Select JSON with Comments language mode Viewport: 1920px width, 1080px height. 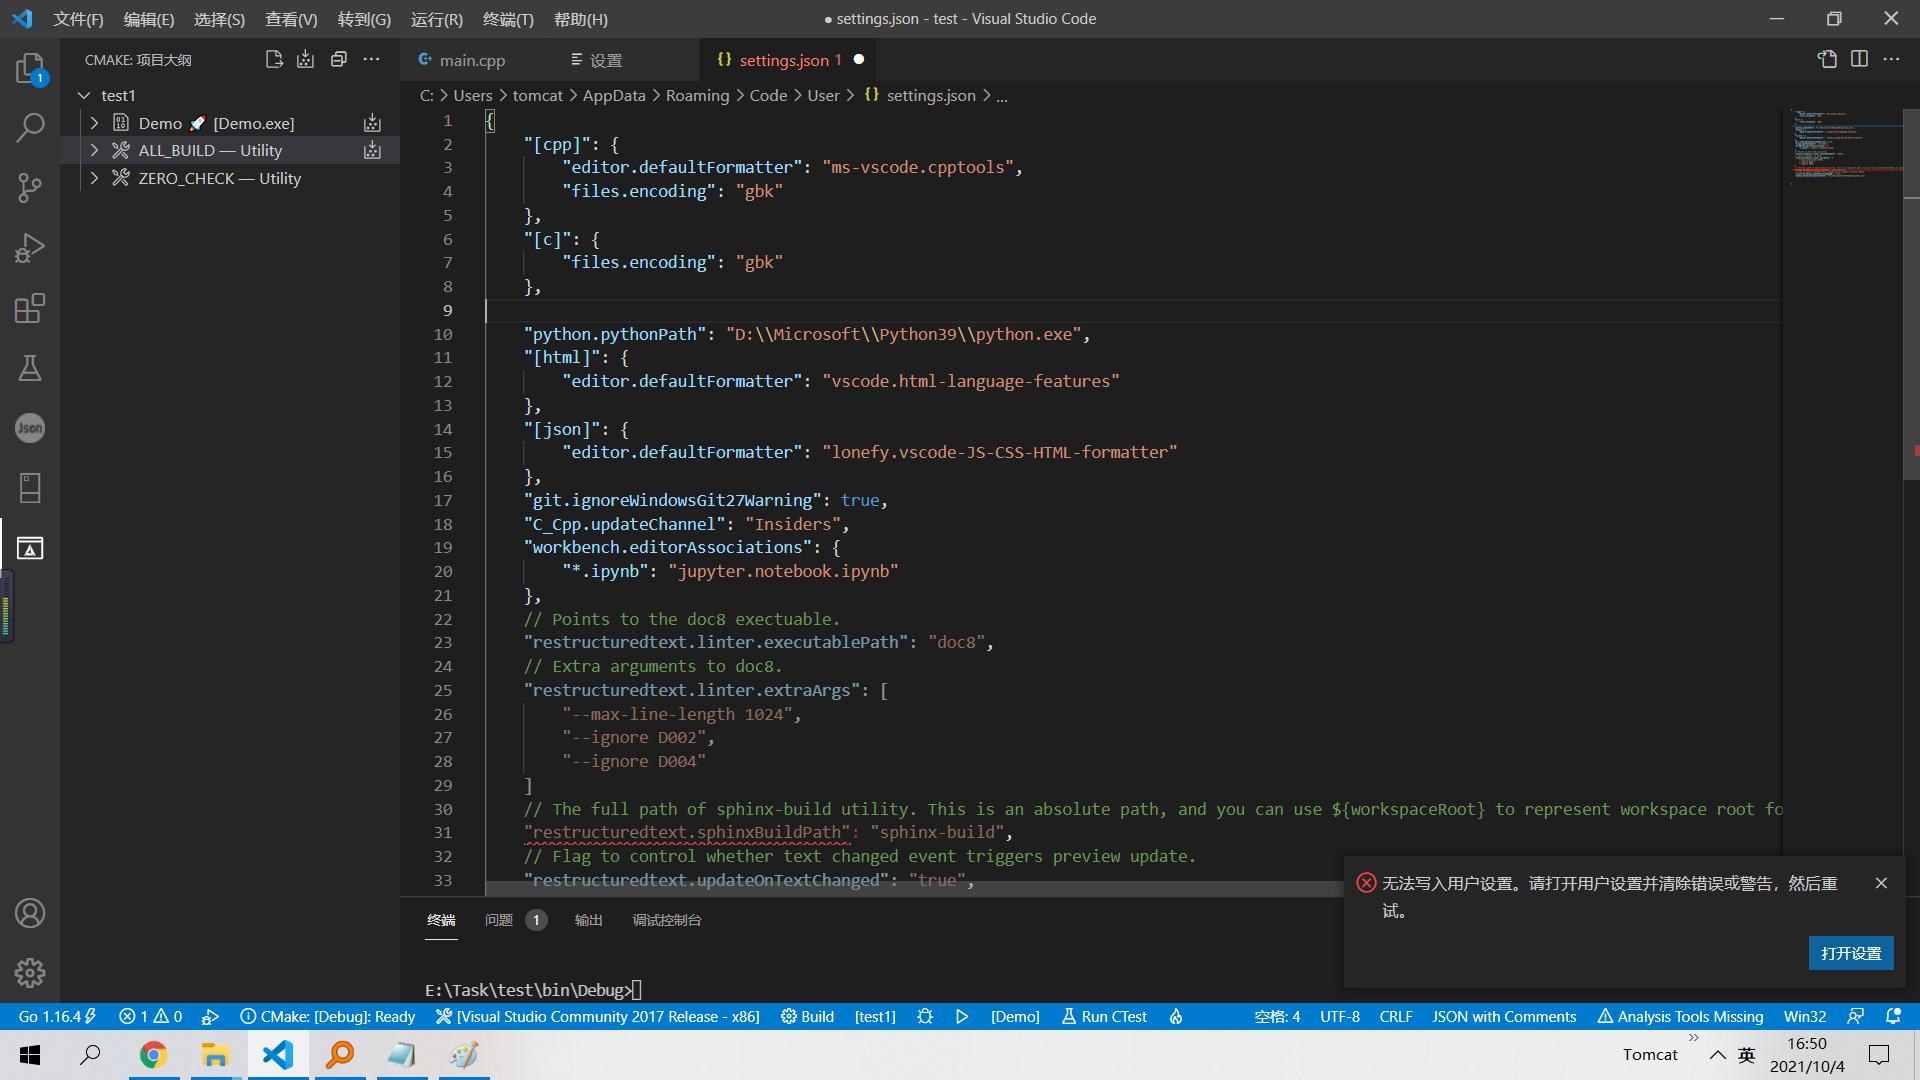(x=1504, y=1016)
